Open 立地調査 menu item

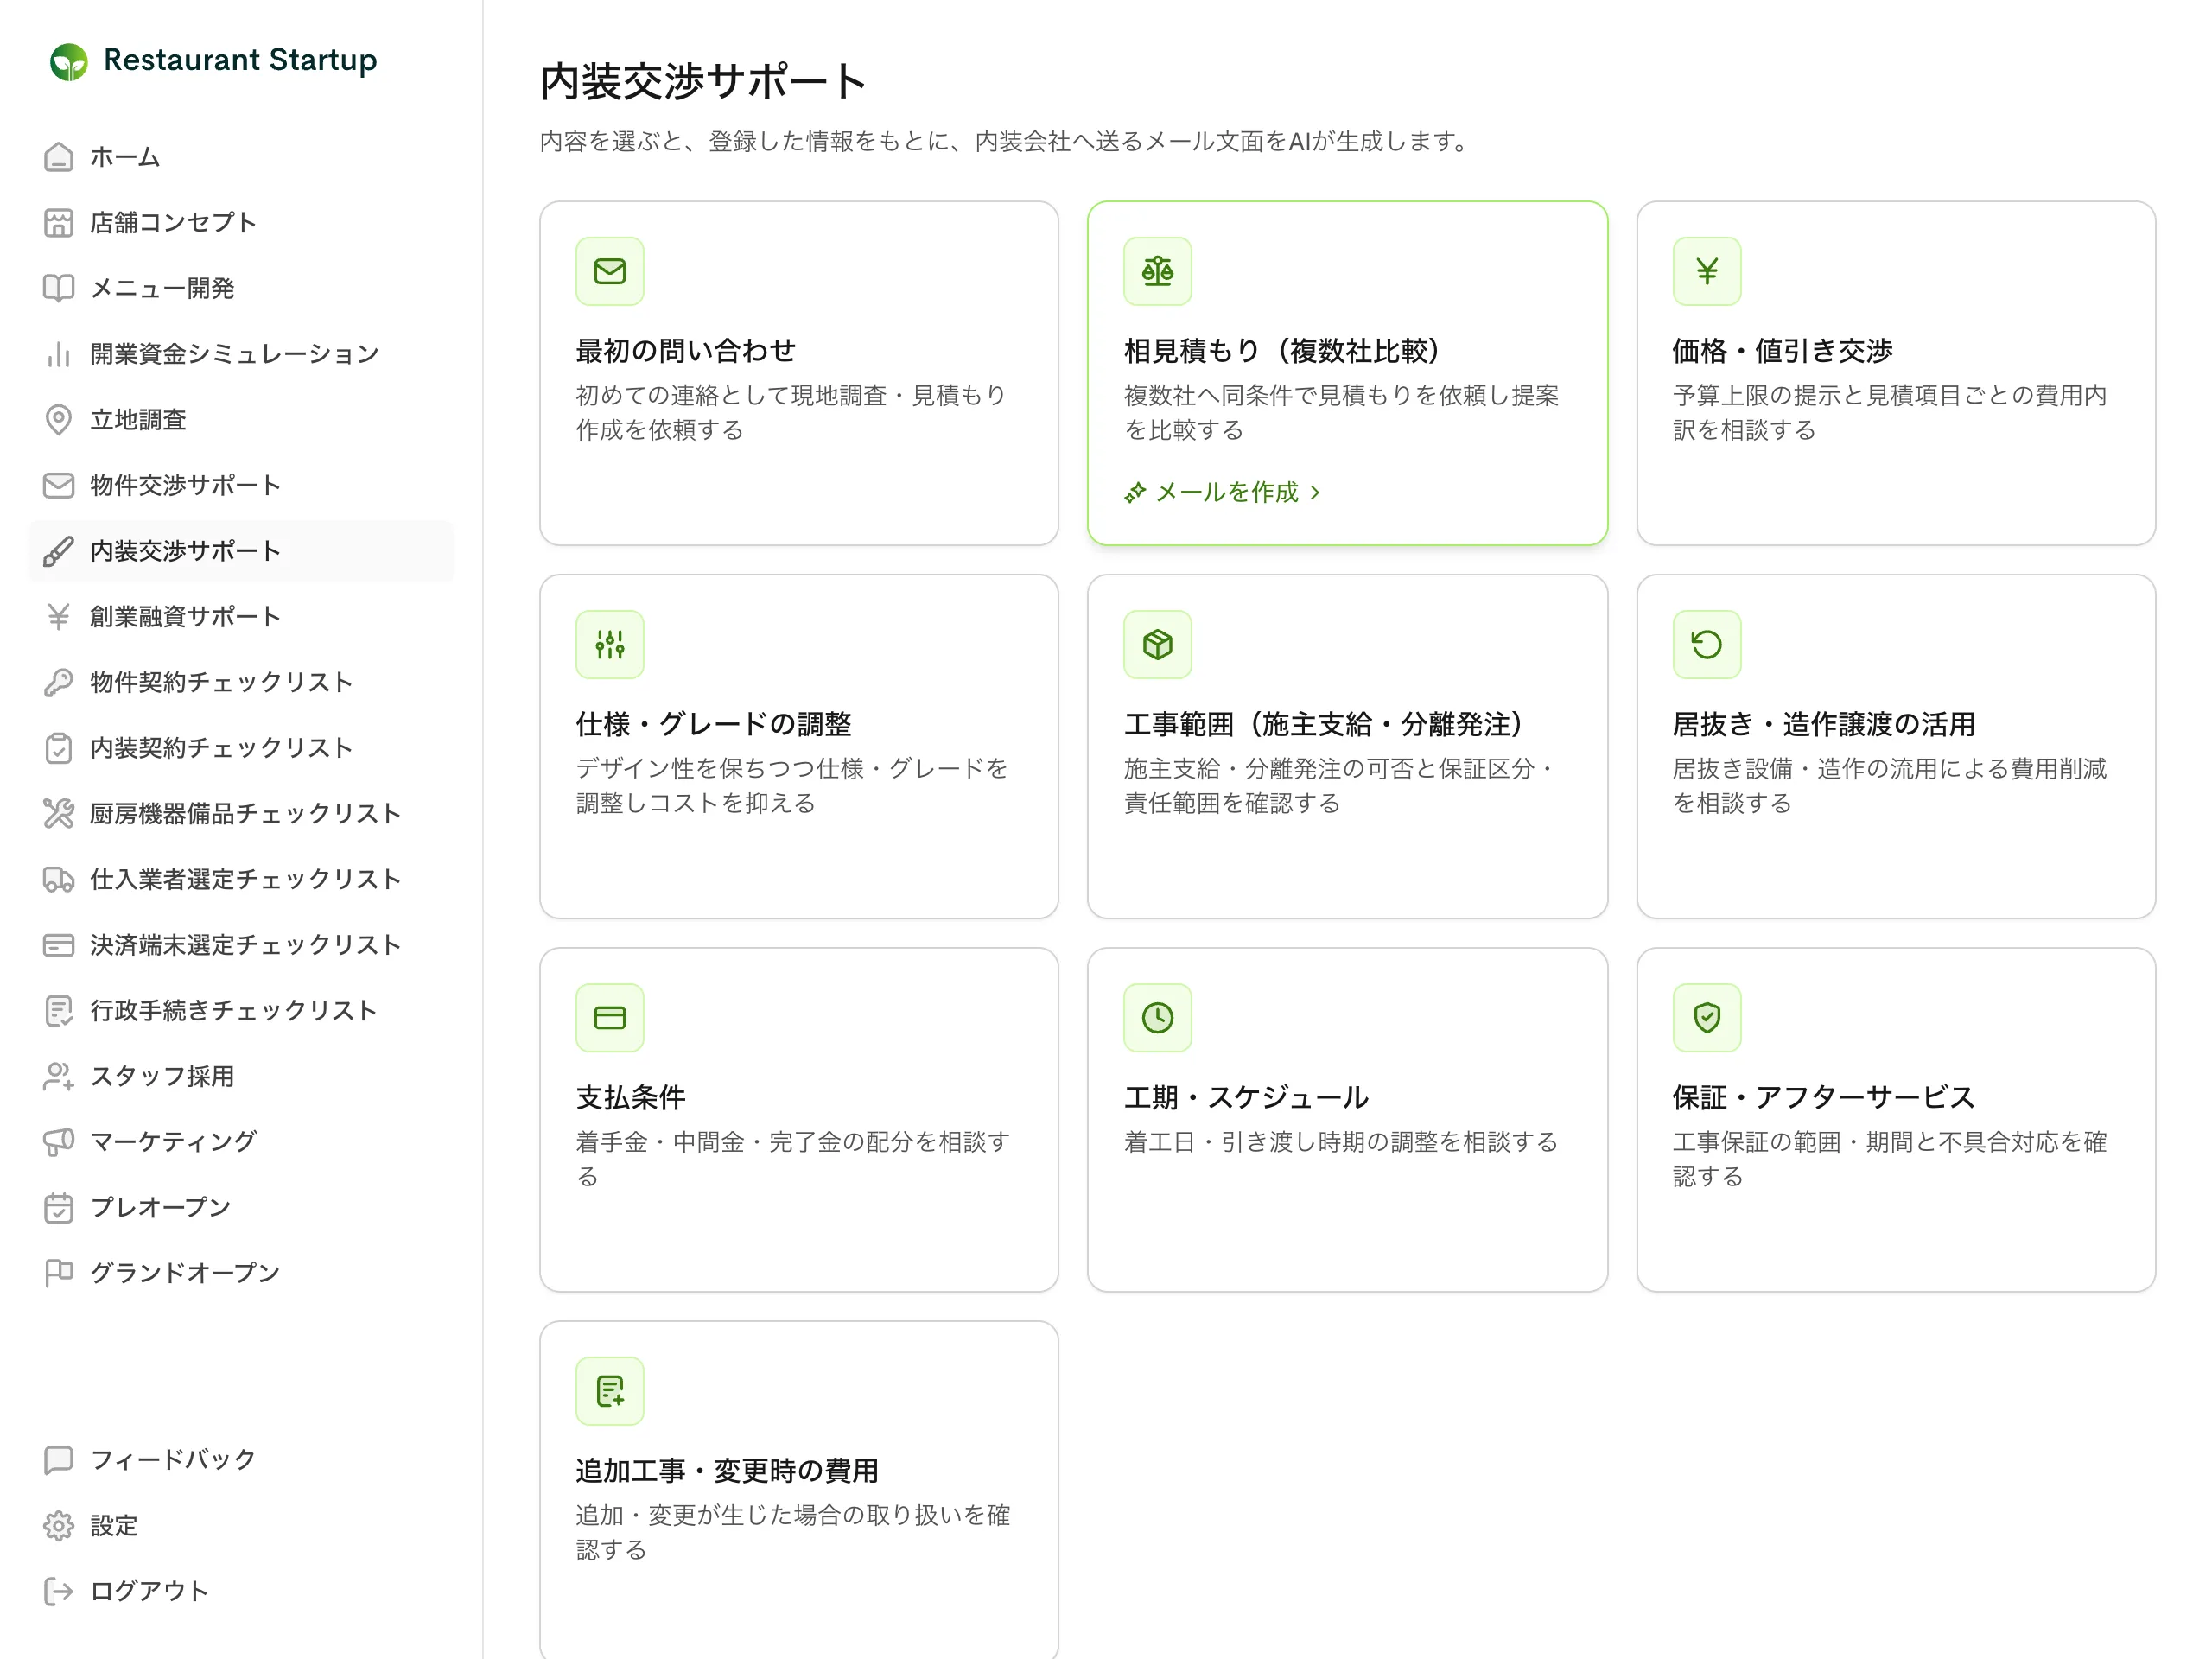tap(241, 420)
